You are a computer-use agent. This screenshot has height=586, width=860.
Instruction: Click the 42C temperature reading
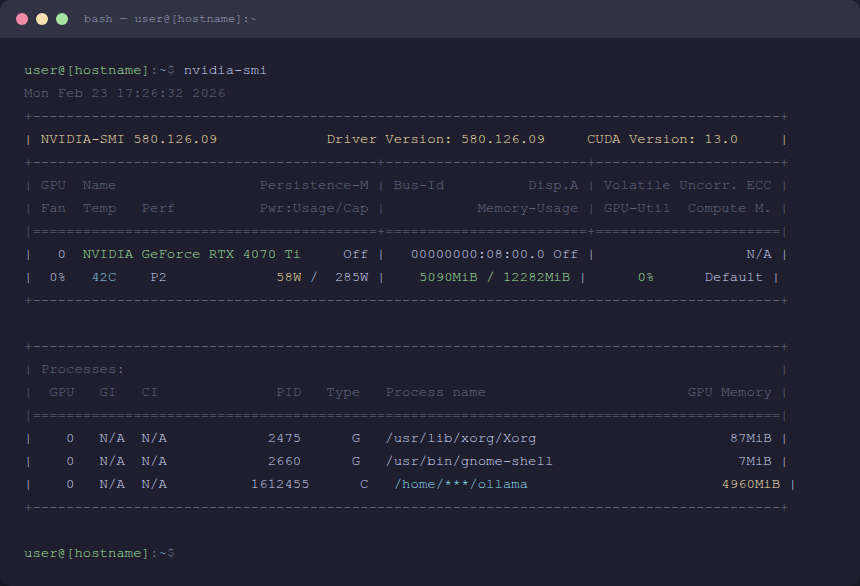104,278
